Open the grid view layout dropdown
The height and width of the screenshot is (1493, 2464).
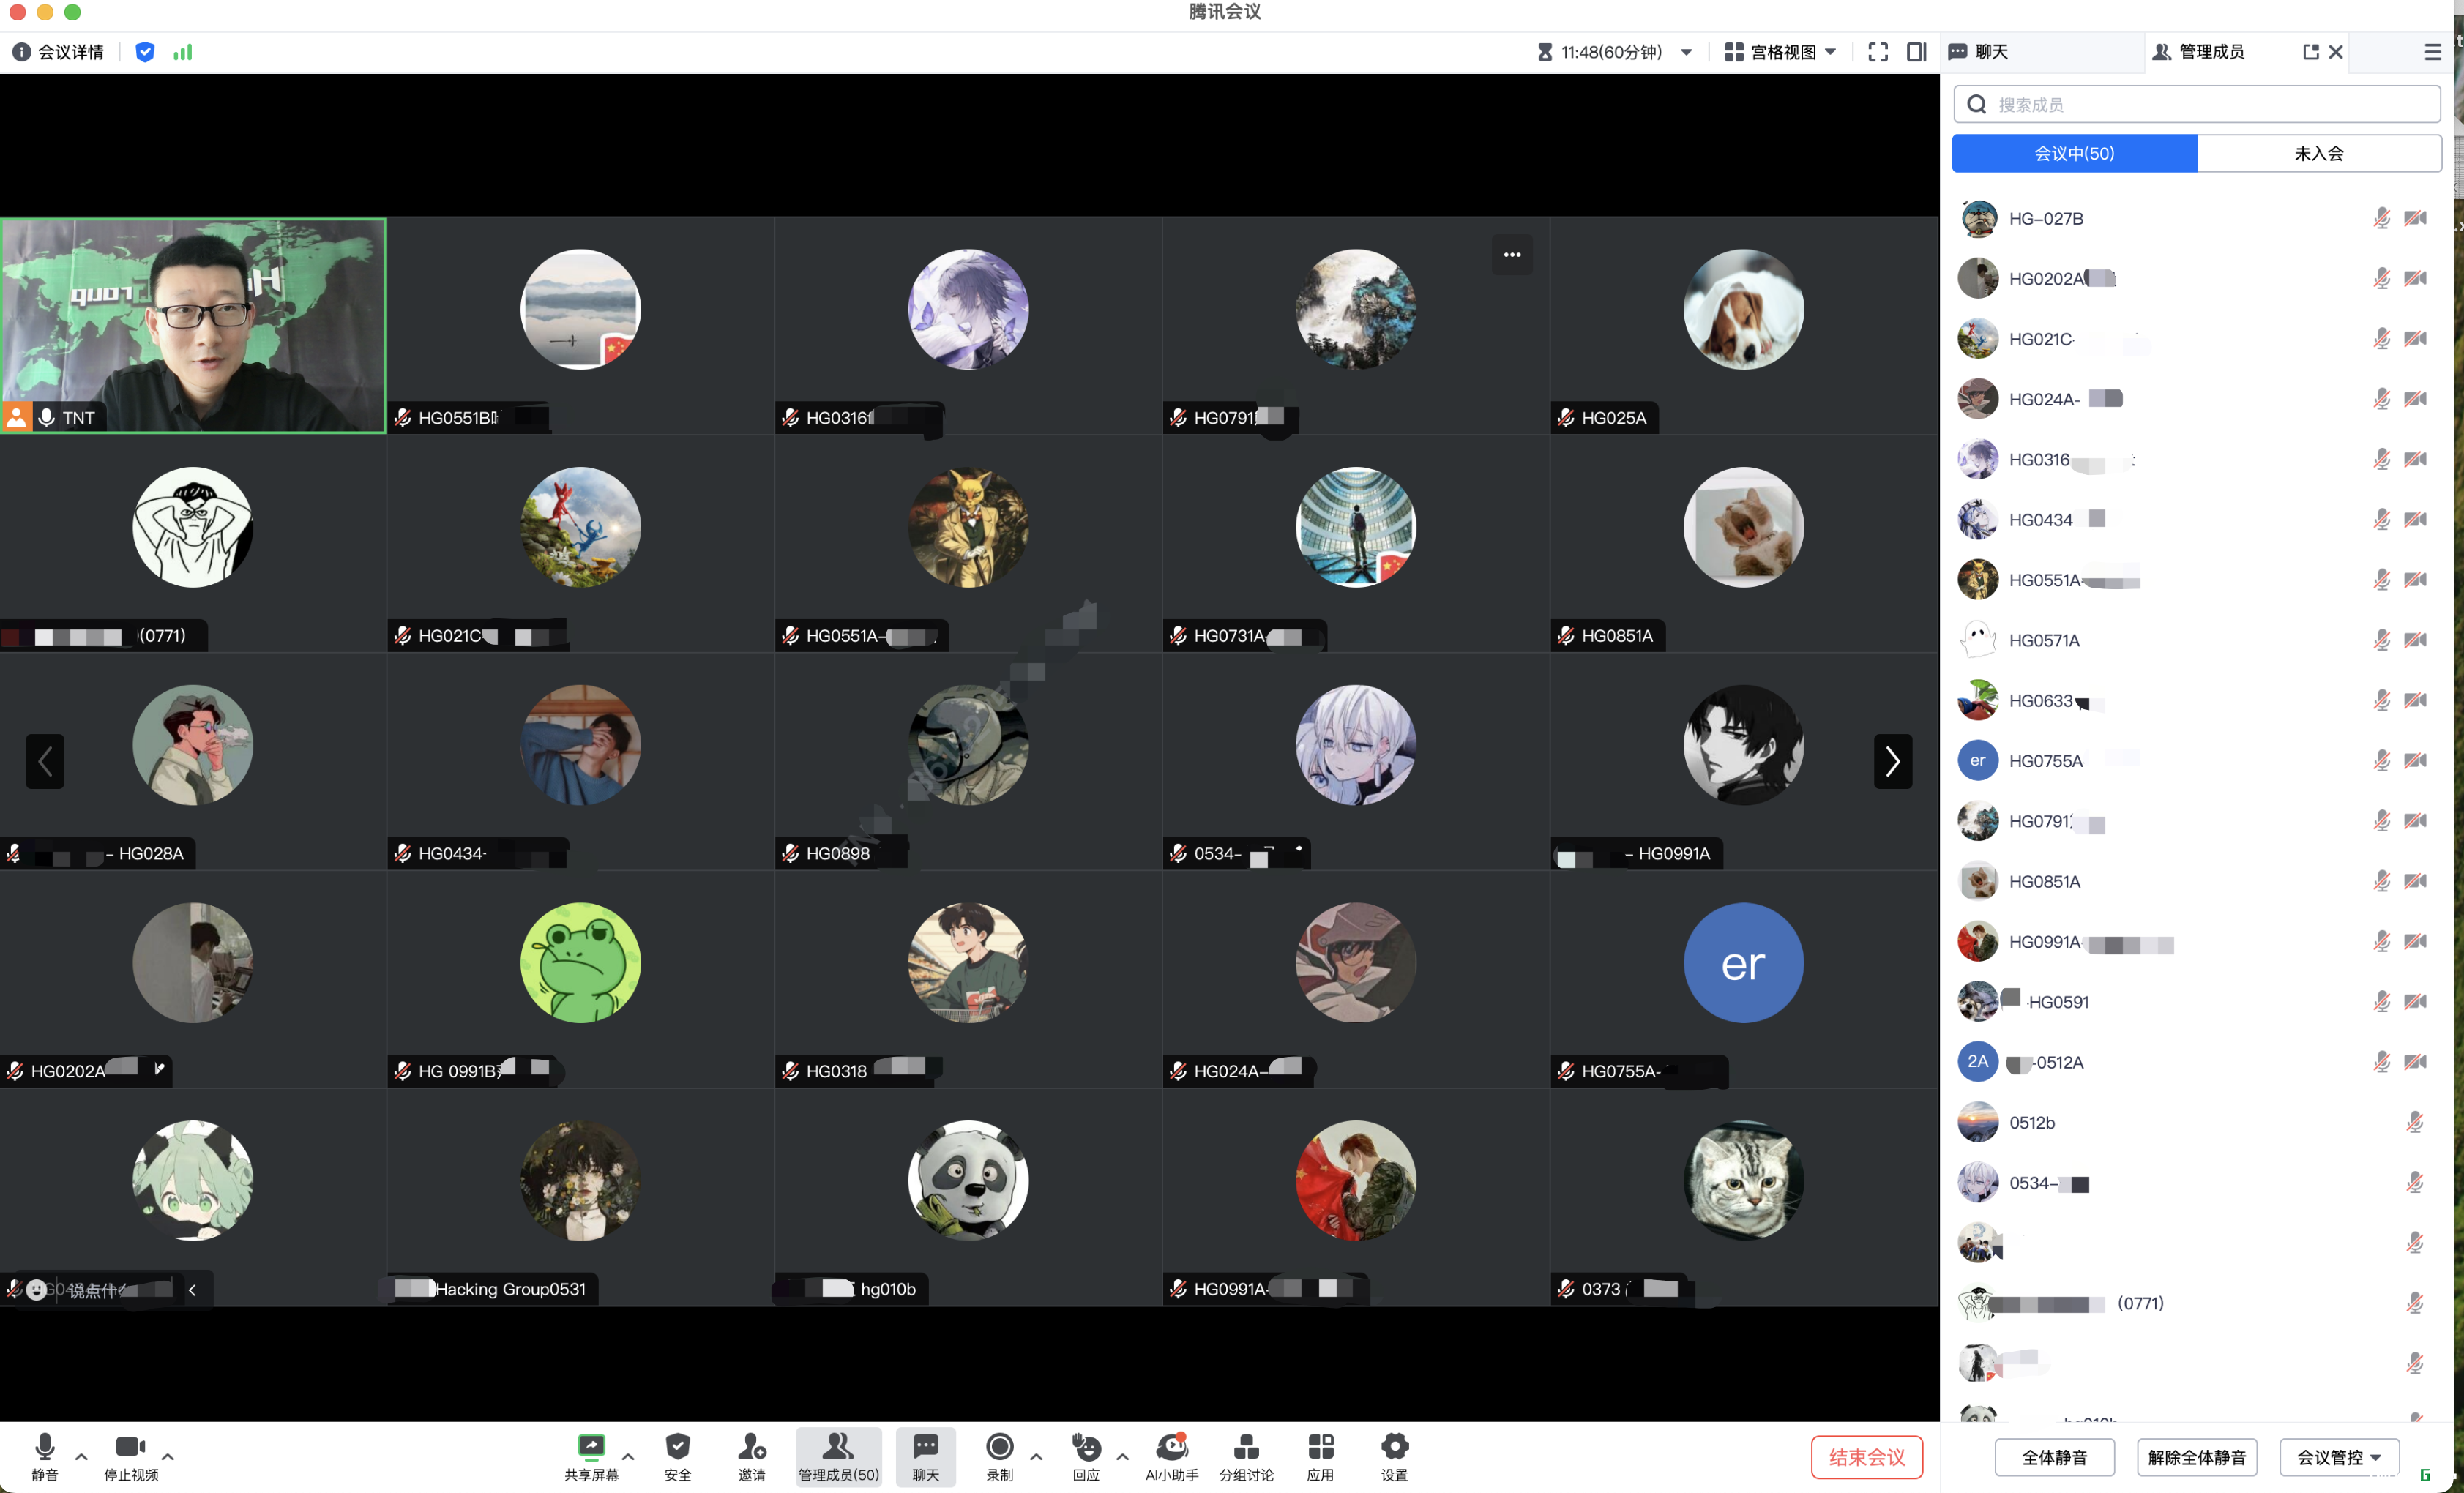1780,52
